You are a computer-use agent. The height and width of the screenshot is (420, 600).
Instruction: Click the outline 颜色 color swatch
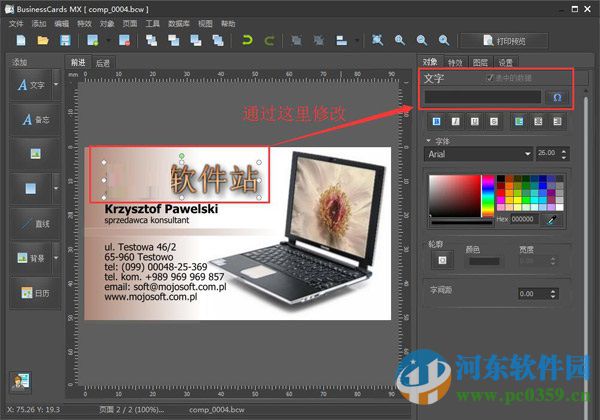484,261
